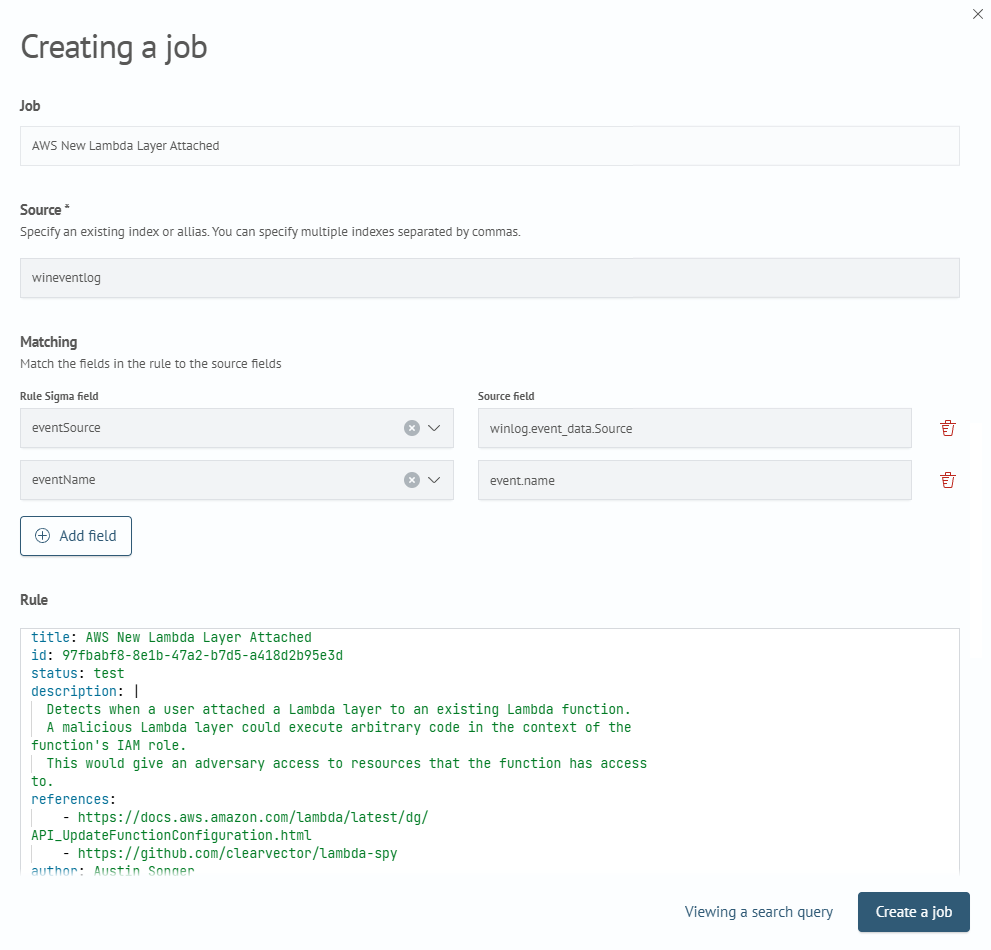Click the 'This would give an adversary' line

pos(346,764)
